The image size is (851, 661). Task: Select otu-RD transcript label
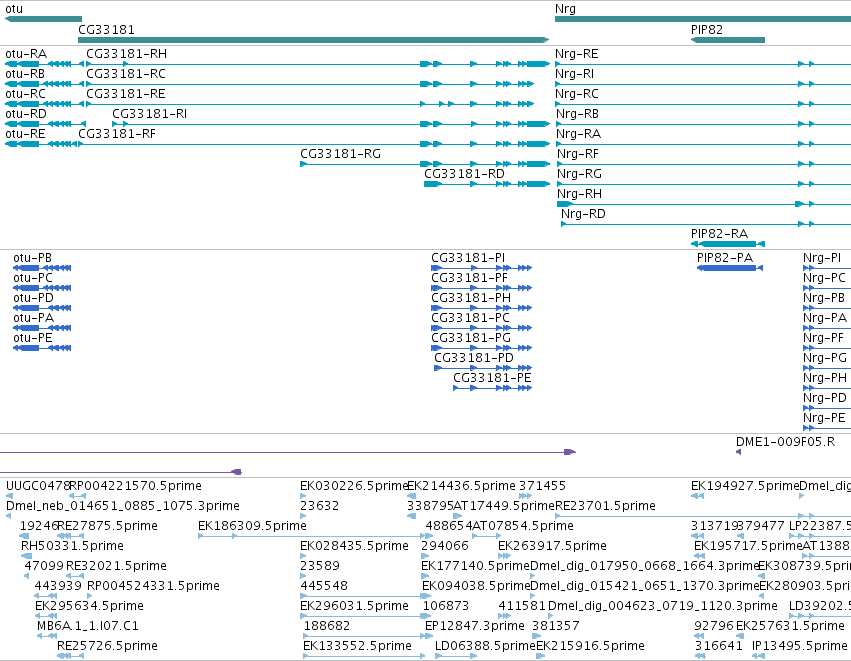click(26, 114)
